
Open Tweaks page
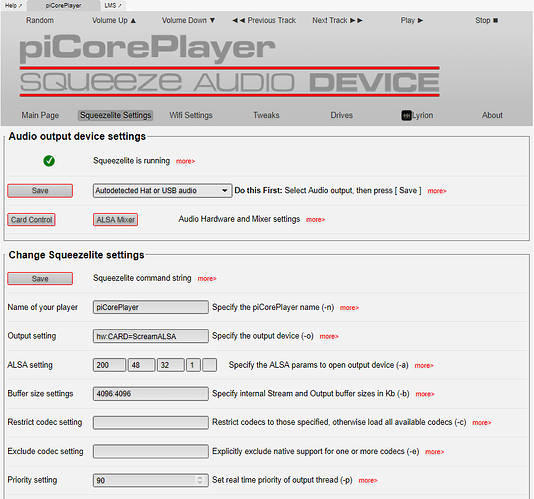[266, 115]
